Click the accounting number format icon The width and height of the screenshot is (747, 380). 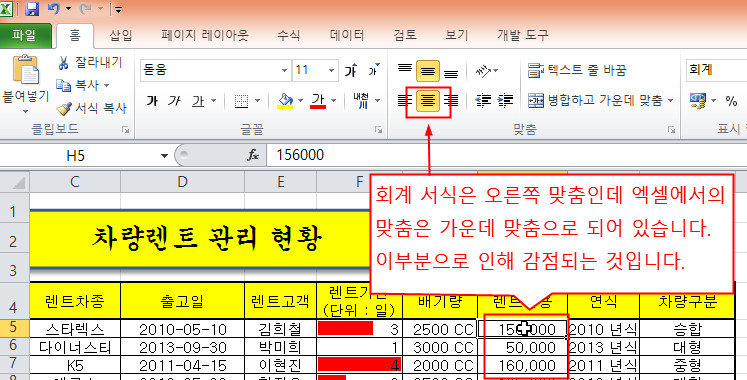698,100
